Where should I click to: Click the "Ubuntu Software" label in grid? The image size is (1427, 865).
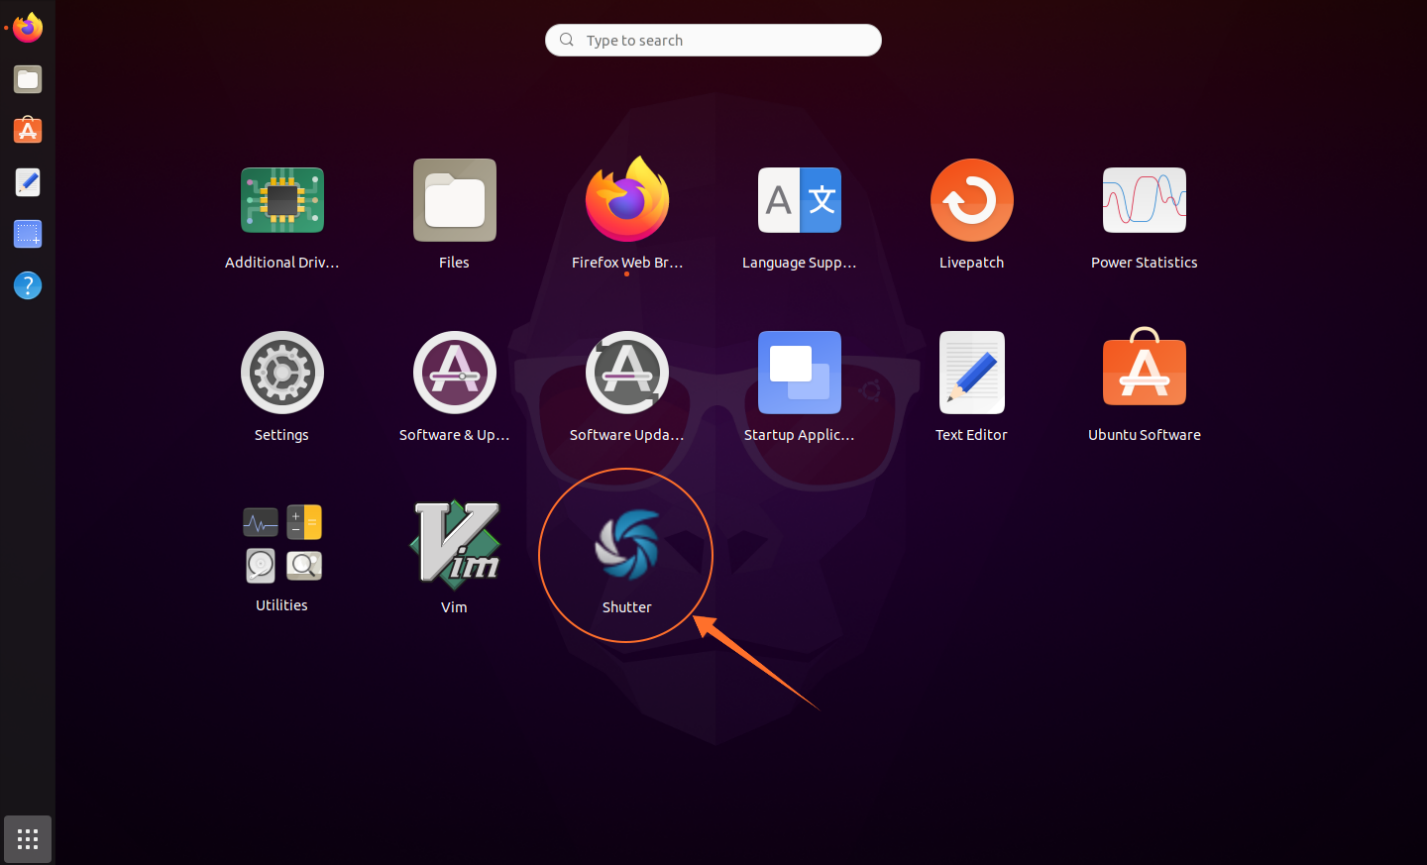pos(1144,435)
